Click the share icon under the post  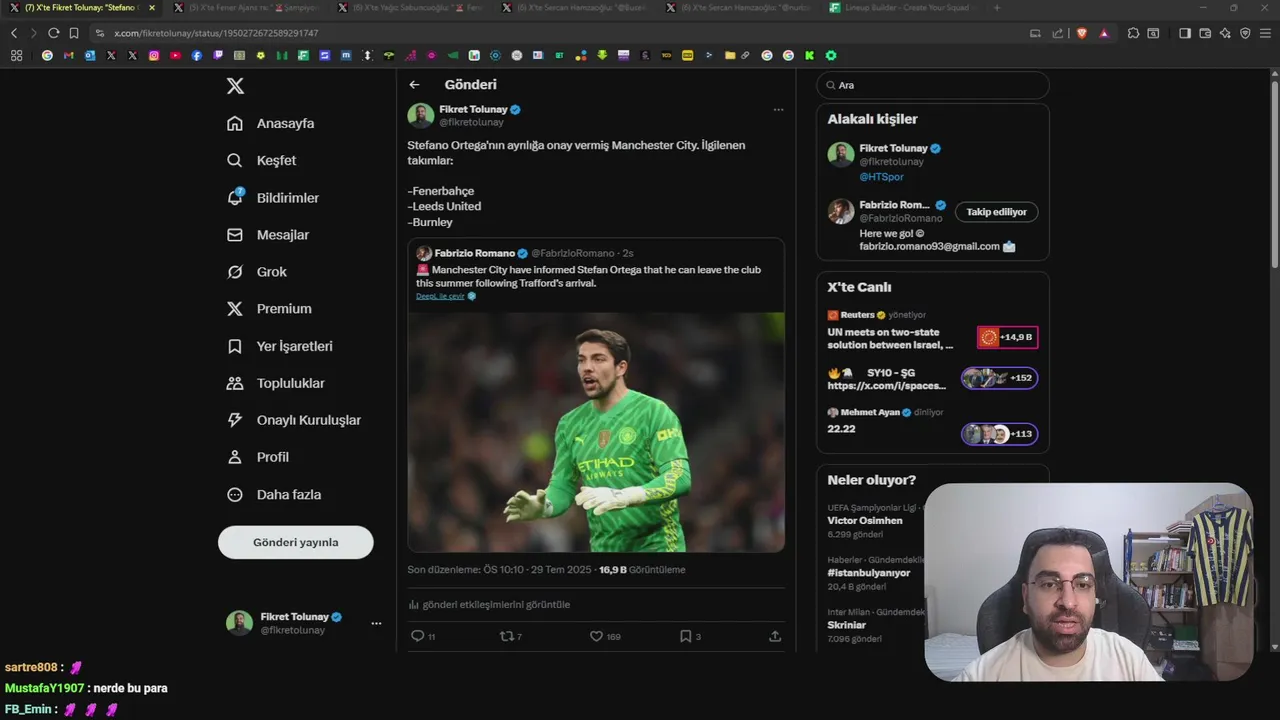coord(775,636)
